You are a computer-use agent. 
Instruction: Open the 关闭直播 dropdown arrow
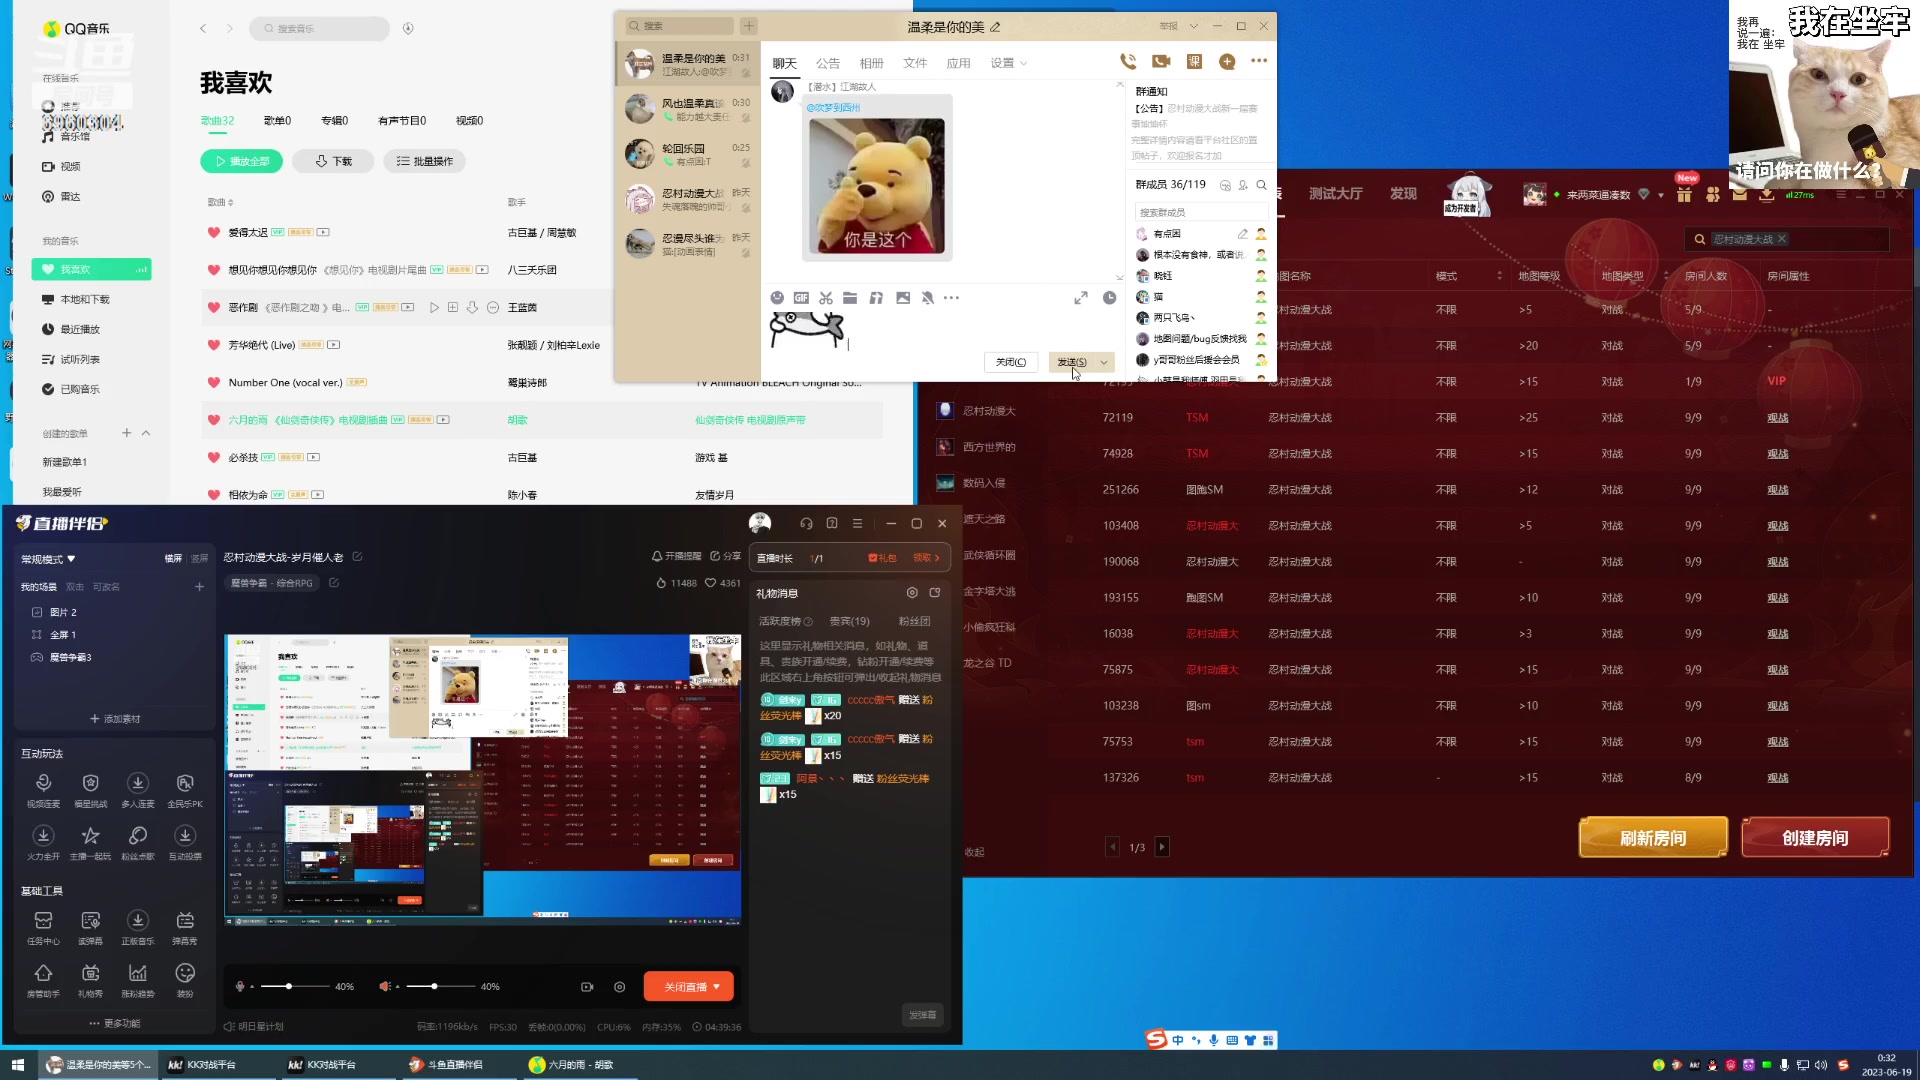pyautogui.click(x=717, y=987)
